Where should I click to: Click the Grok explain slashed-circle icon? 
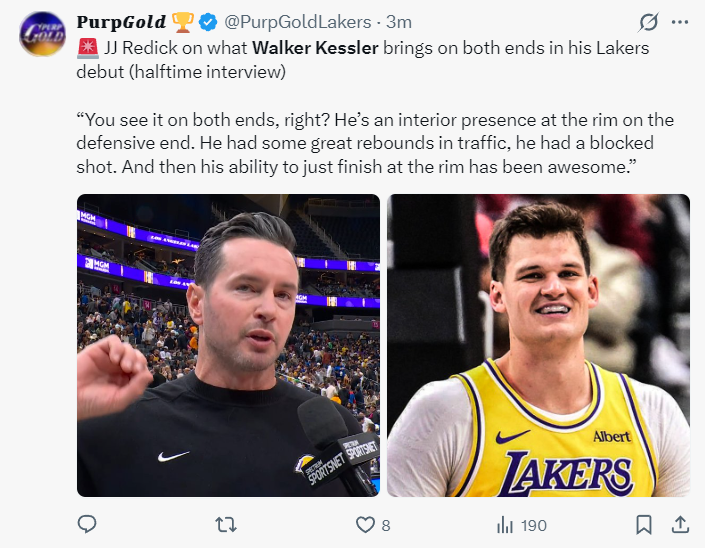click(648, 22)
